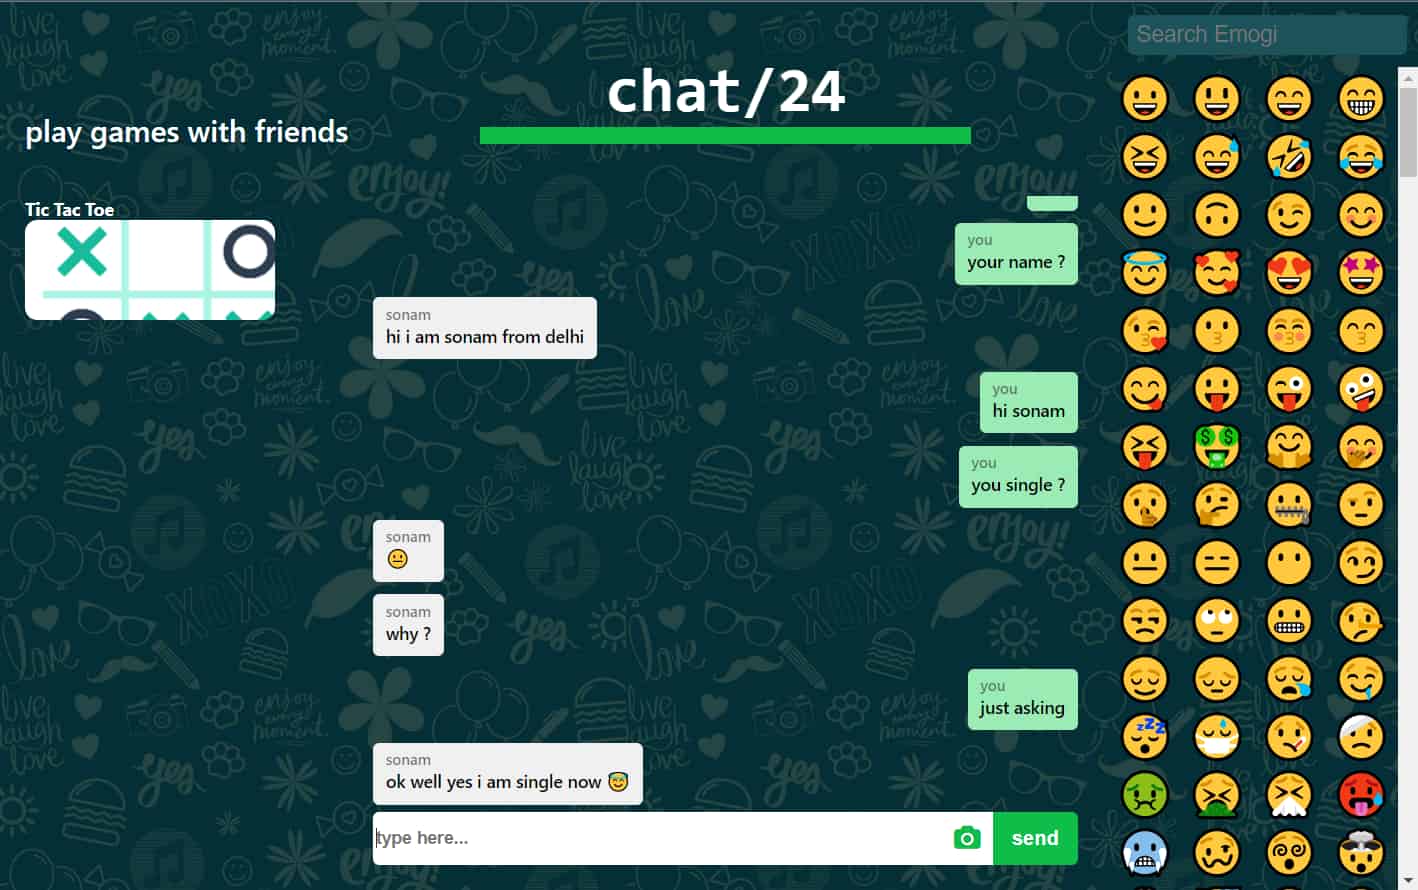Viewport: 1418px width, 890px height.
Task: Insert the rolling eyes emoji
Action: point(1217,621)
